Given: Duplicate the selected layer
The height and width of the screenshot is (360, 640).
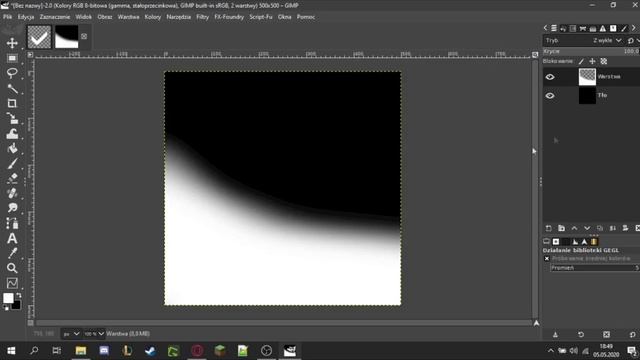Looking at the screenshot, I should [x=600, y=228].
